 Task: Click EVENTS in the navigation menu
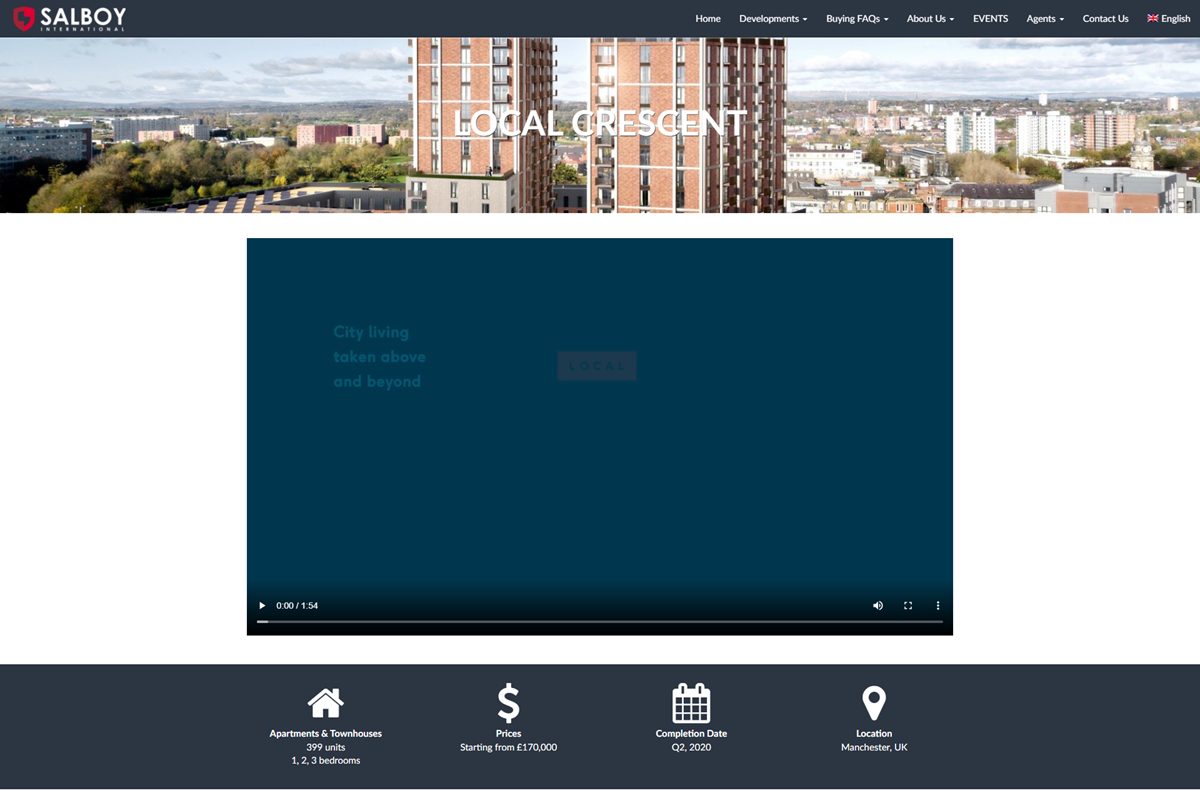pos(990,18)
